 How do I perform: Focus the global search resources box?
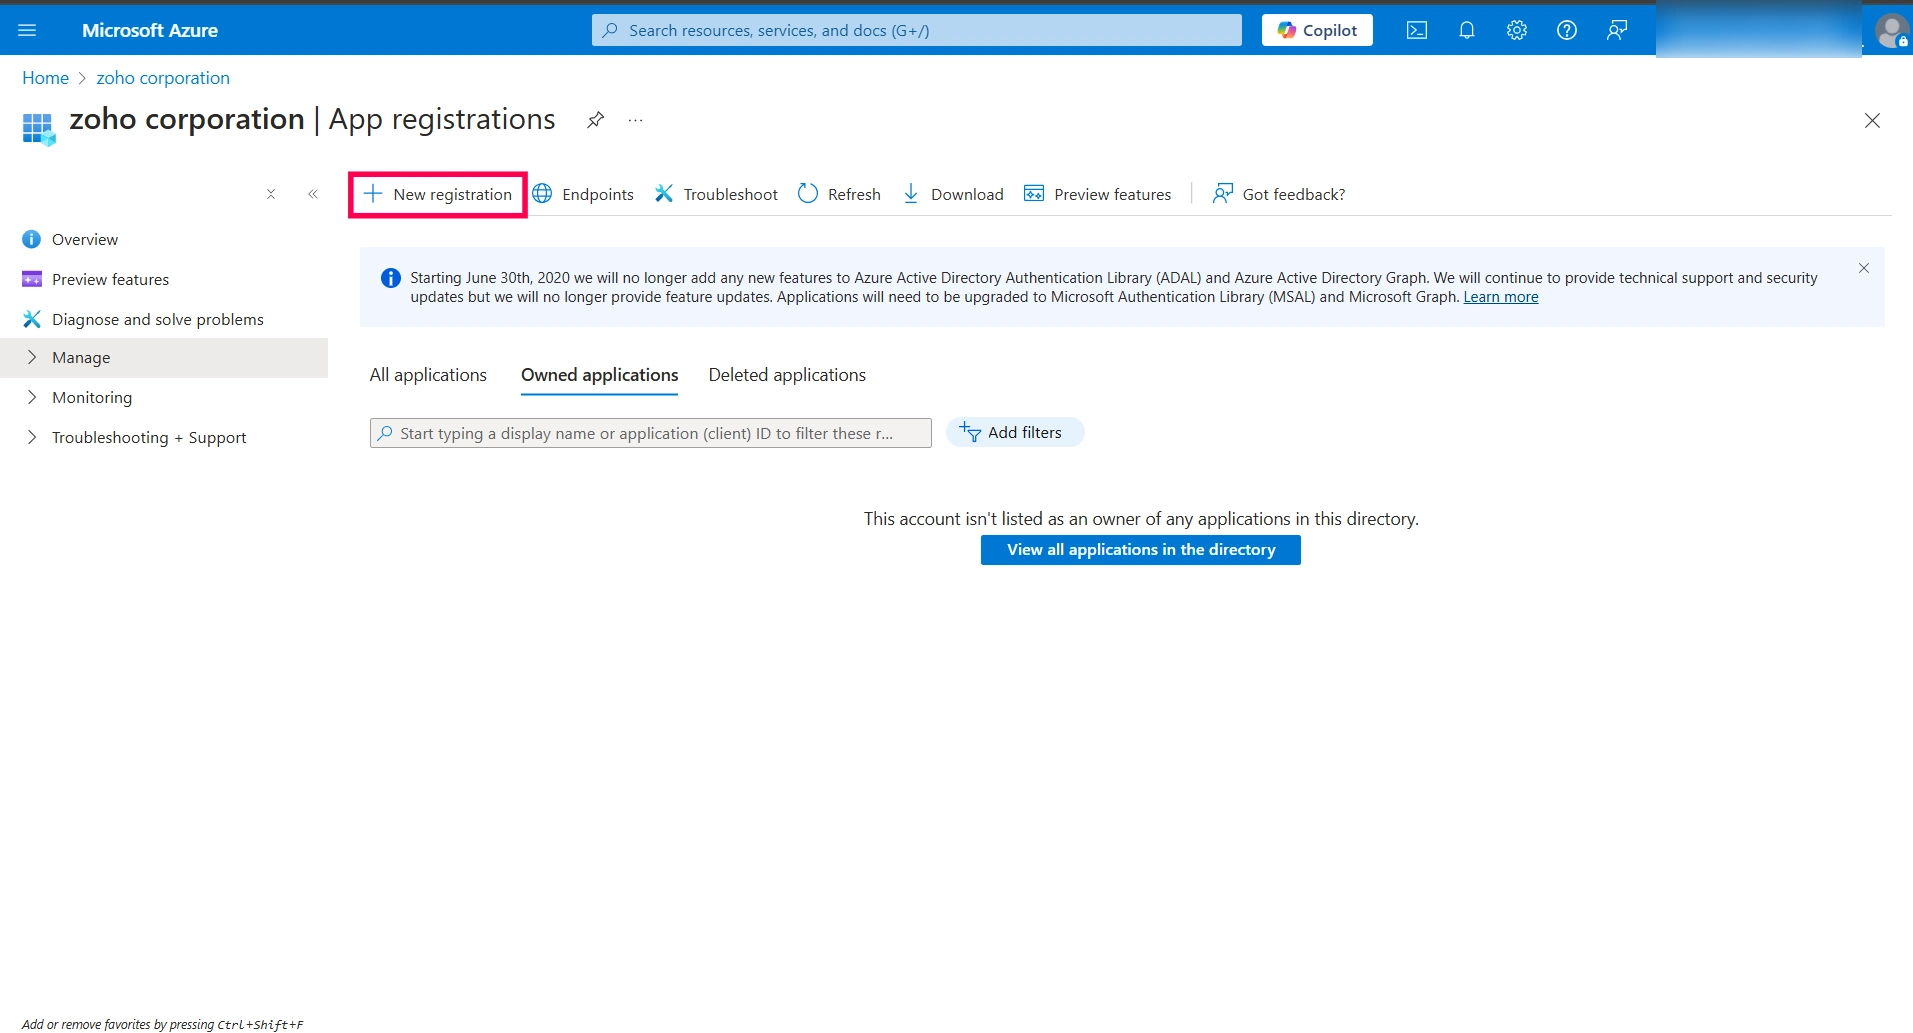tap(917, 30)
